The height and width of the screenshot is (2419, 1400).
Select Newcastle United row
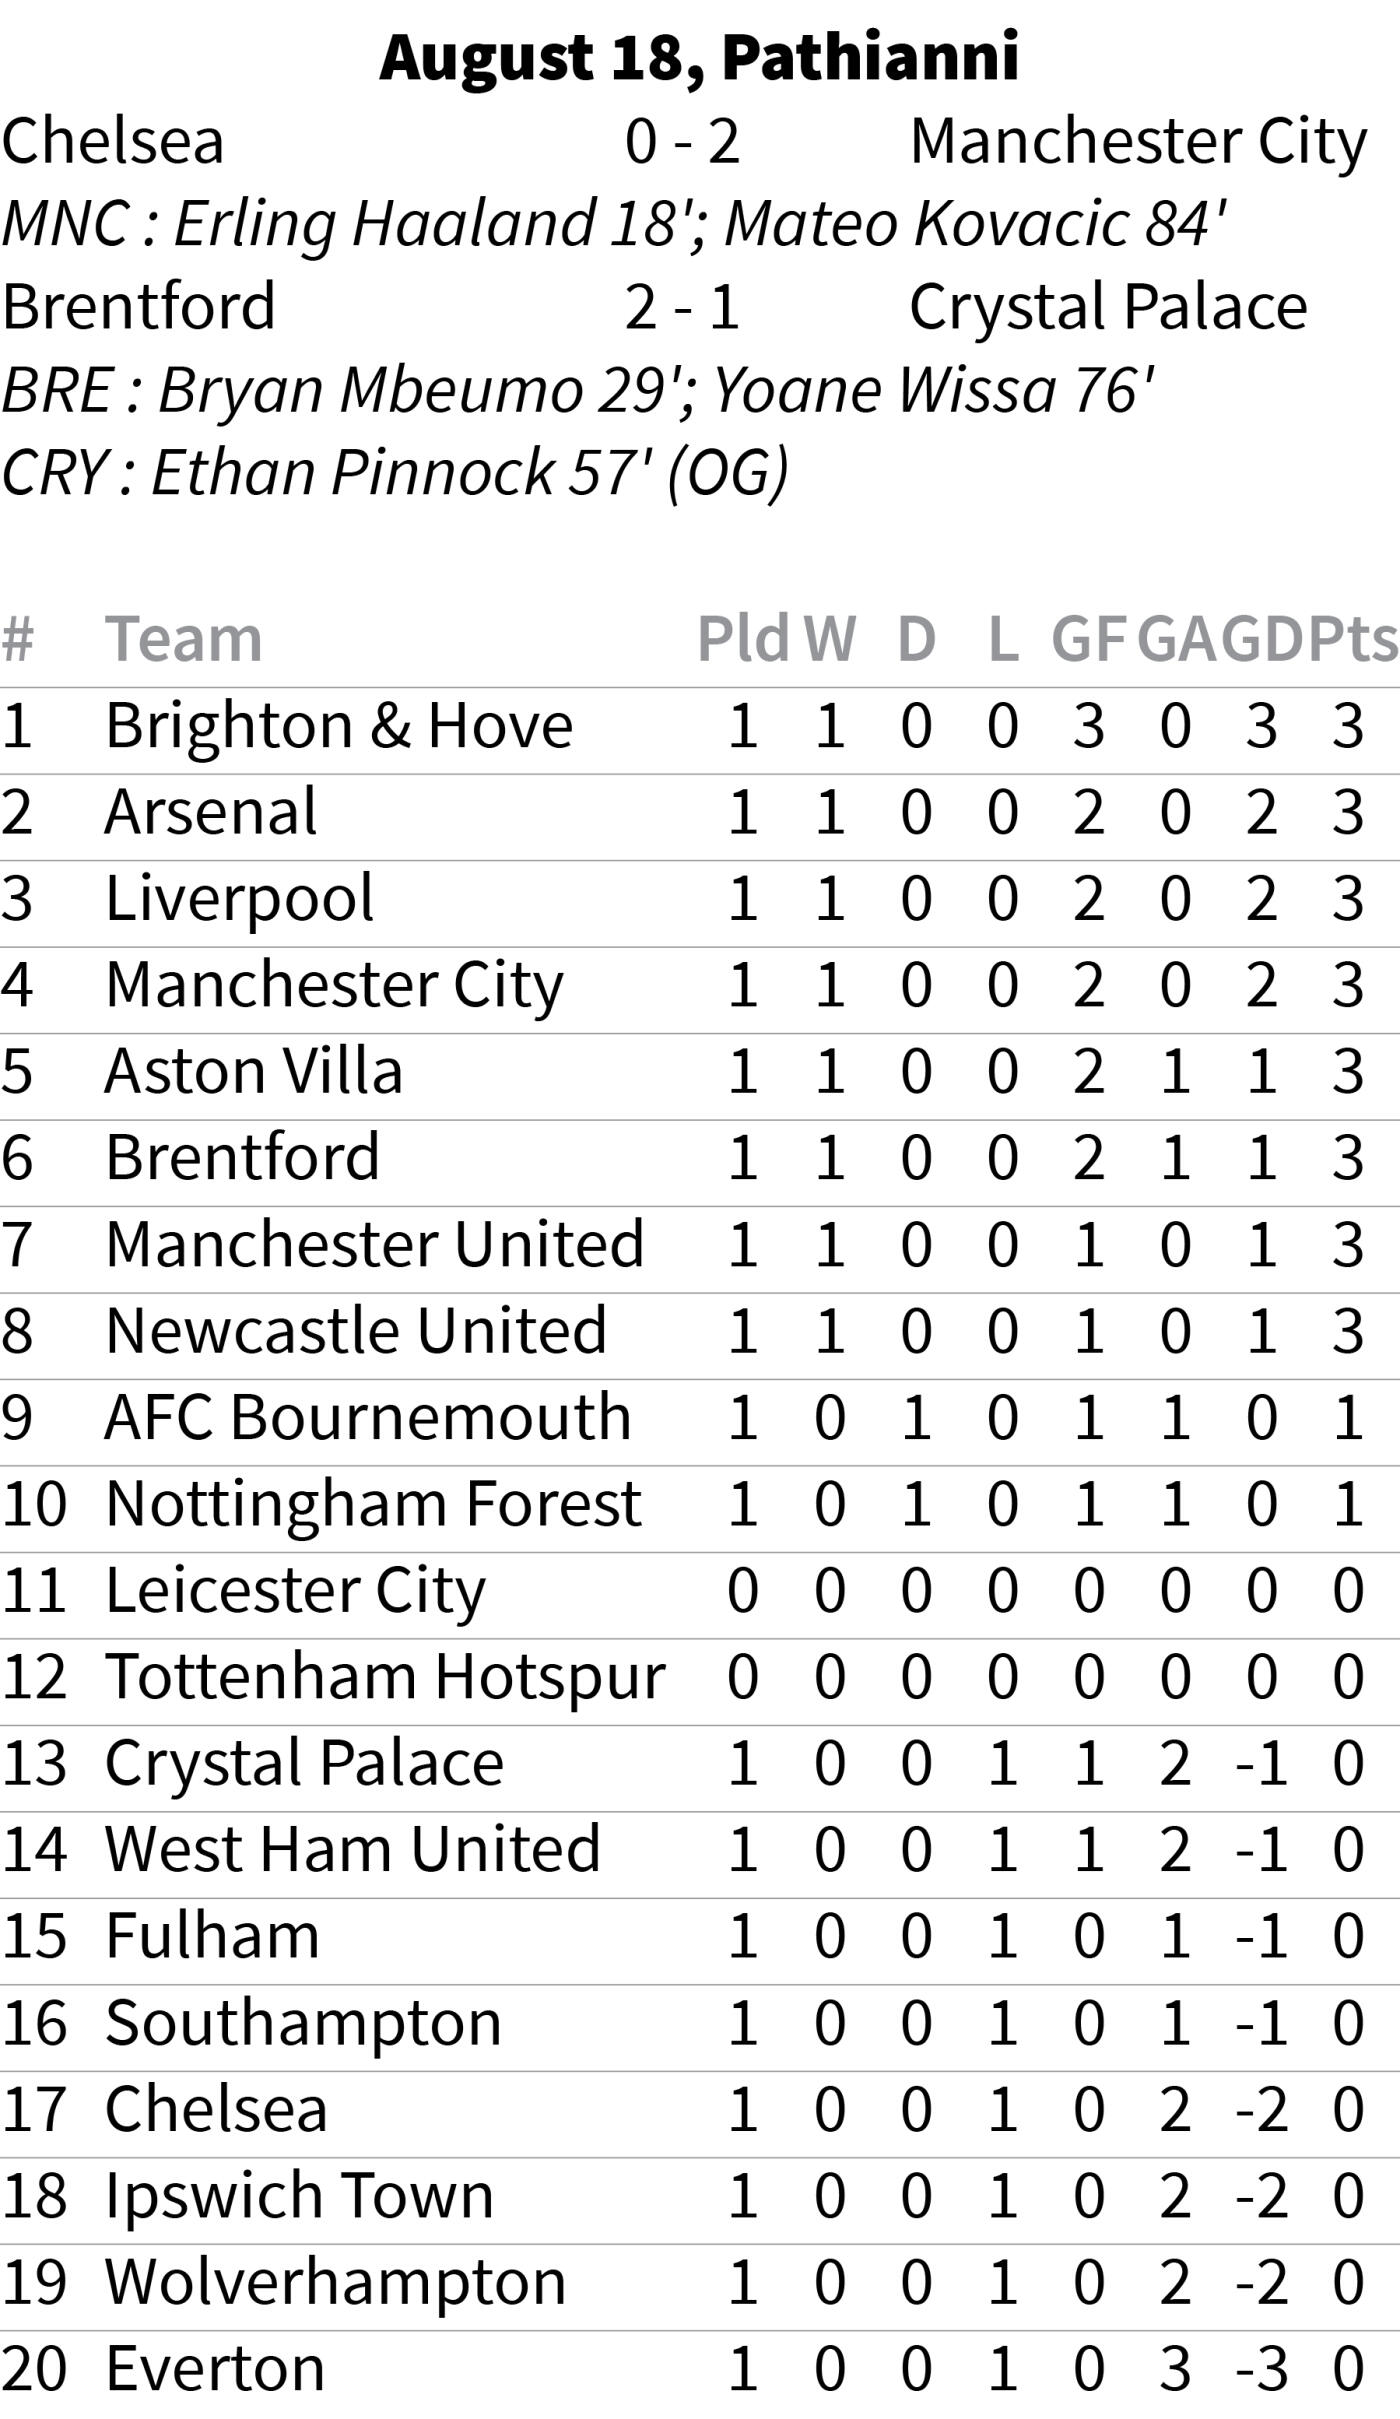coord(700,1331)
